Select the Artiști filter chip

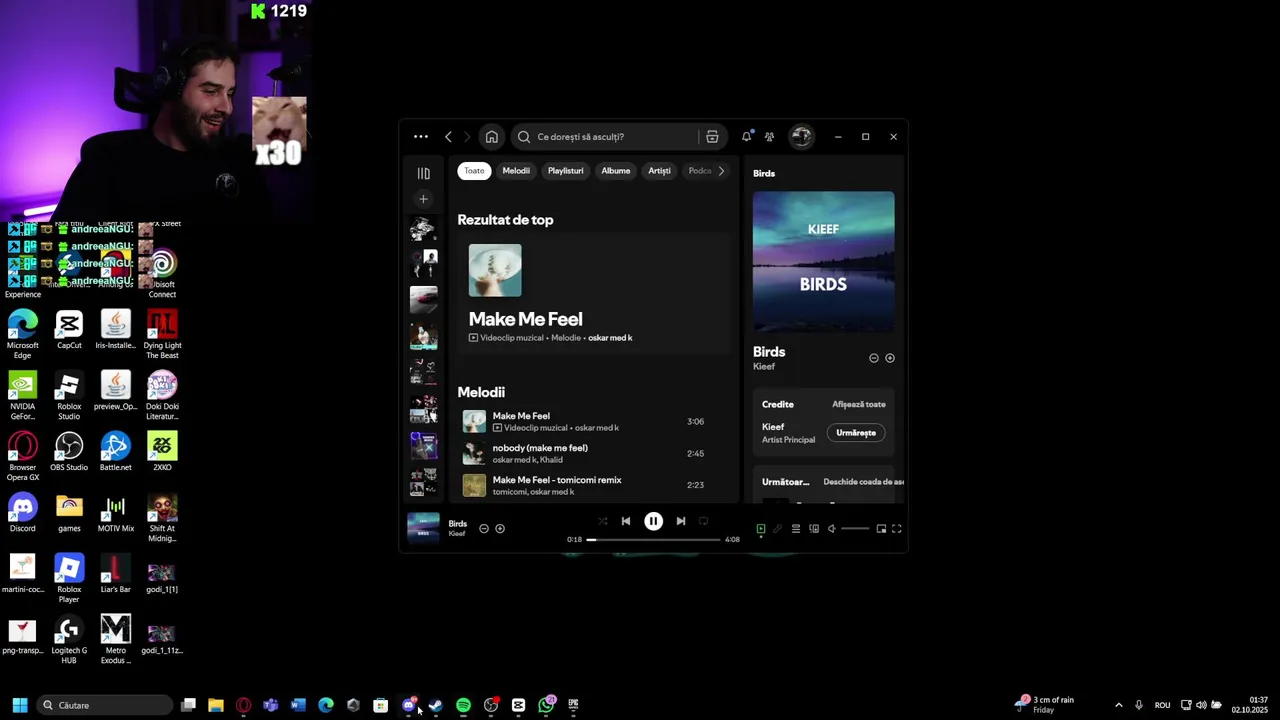(659, 171)
